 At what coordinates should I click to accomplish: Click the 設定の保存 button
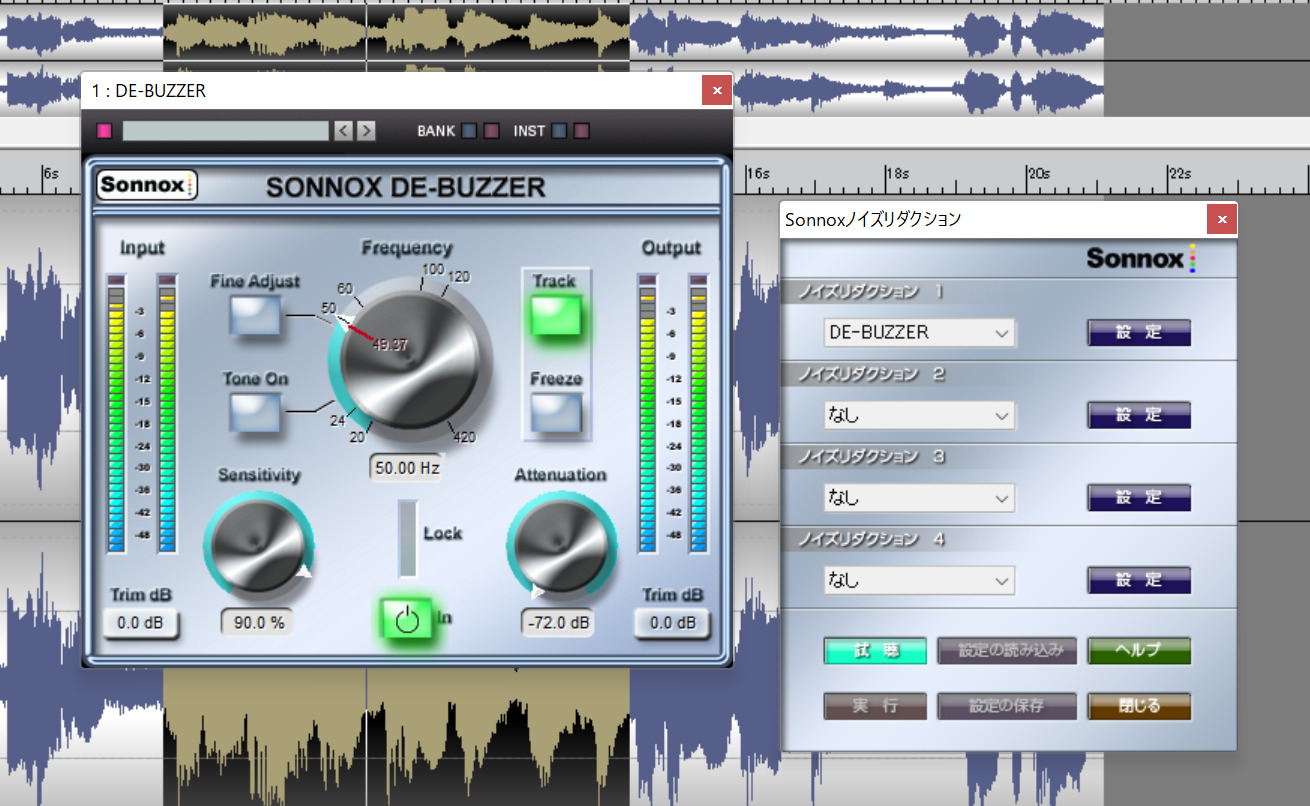[x=1007, y=706]
